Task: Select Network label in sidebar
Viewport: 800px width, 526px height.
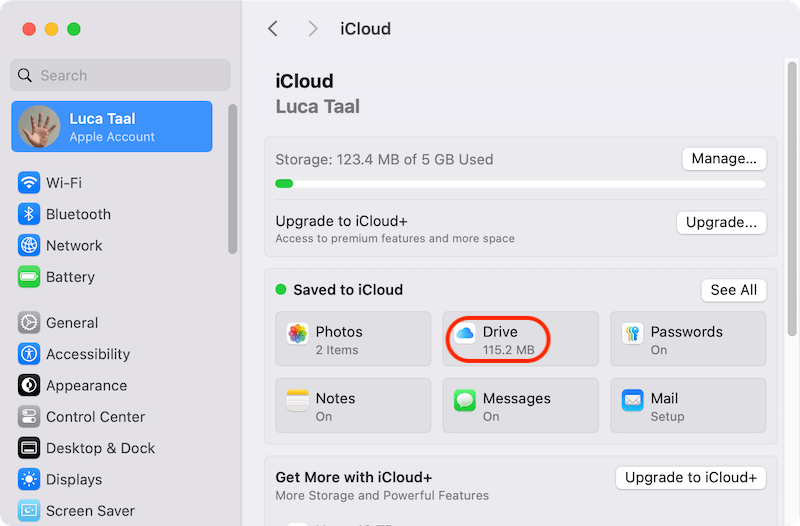Action: pyautogui.click(x=74, y=245)
